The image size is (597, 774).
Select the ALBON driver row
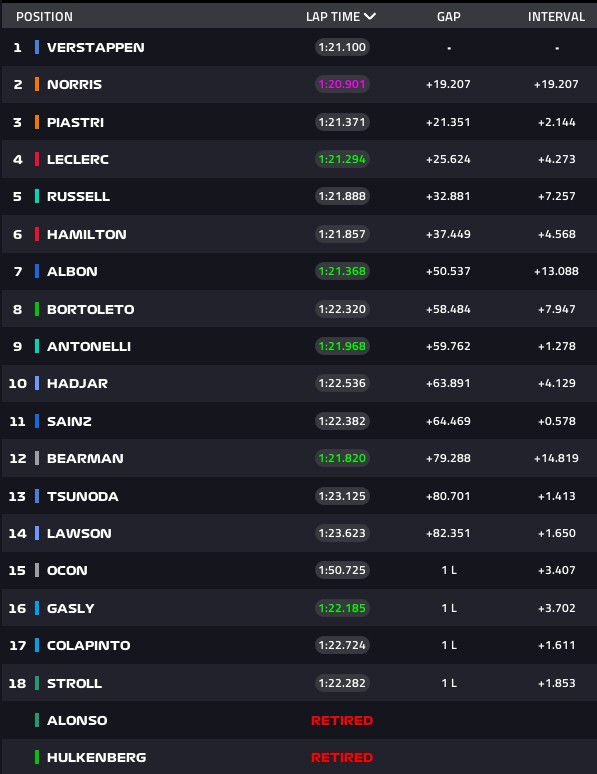[x=299, y=271]
